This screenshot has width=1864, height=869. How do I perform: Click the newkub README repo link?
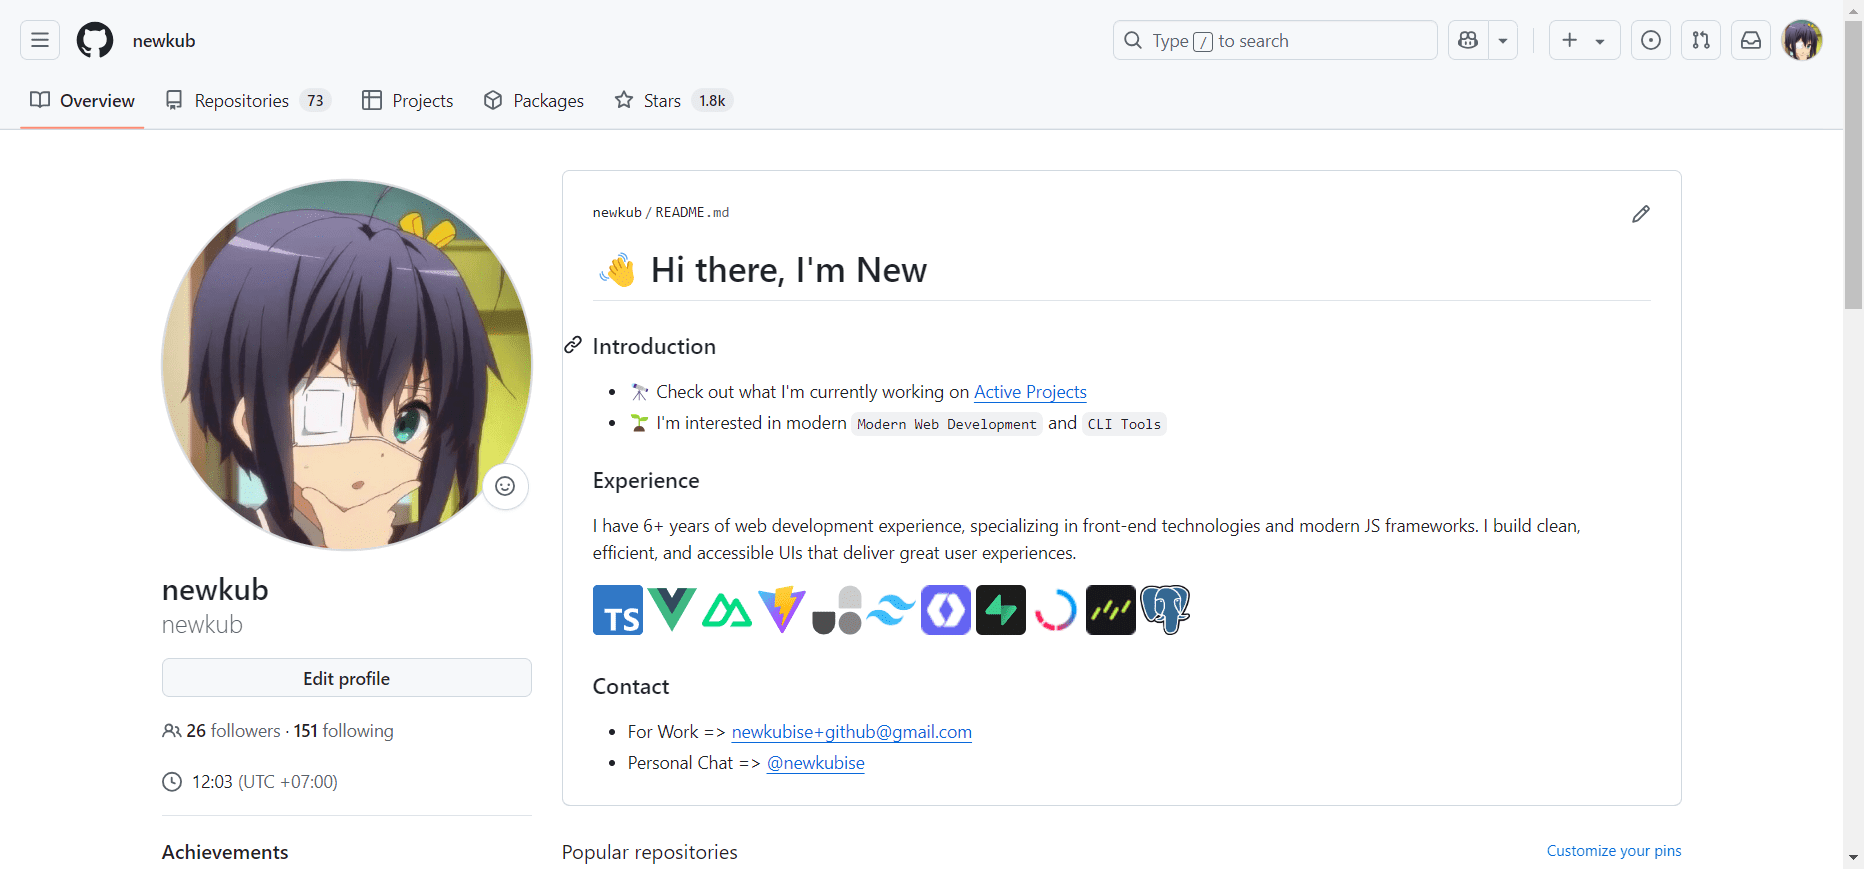coord(617,213)
